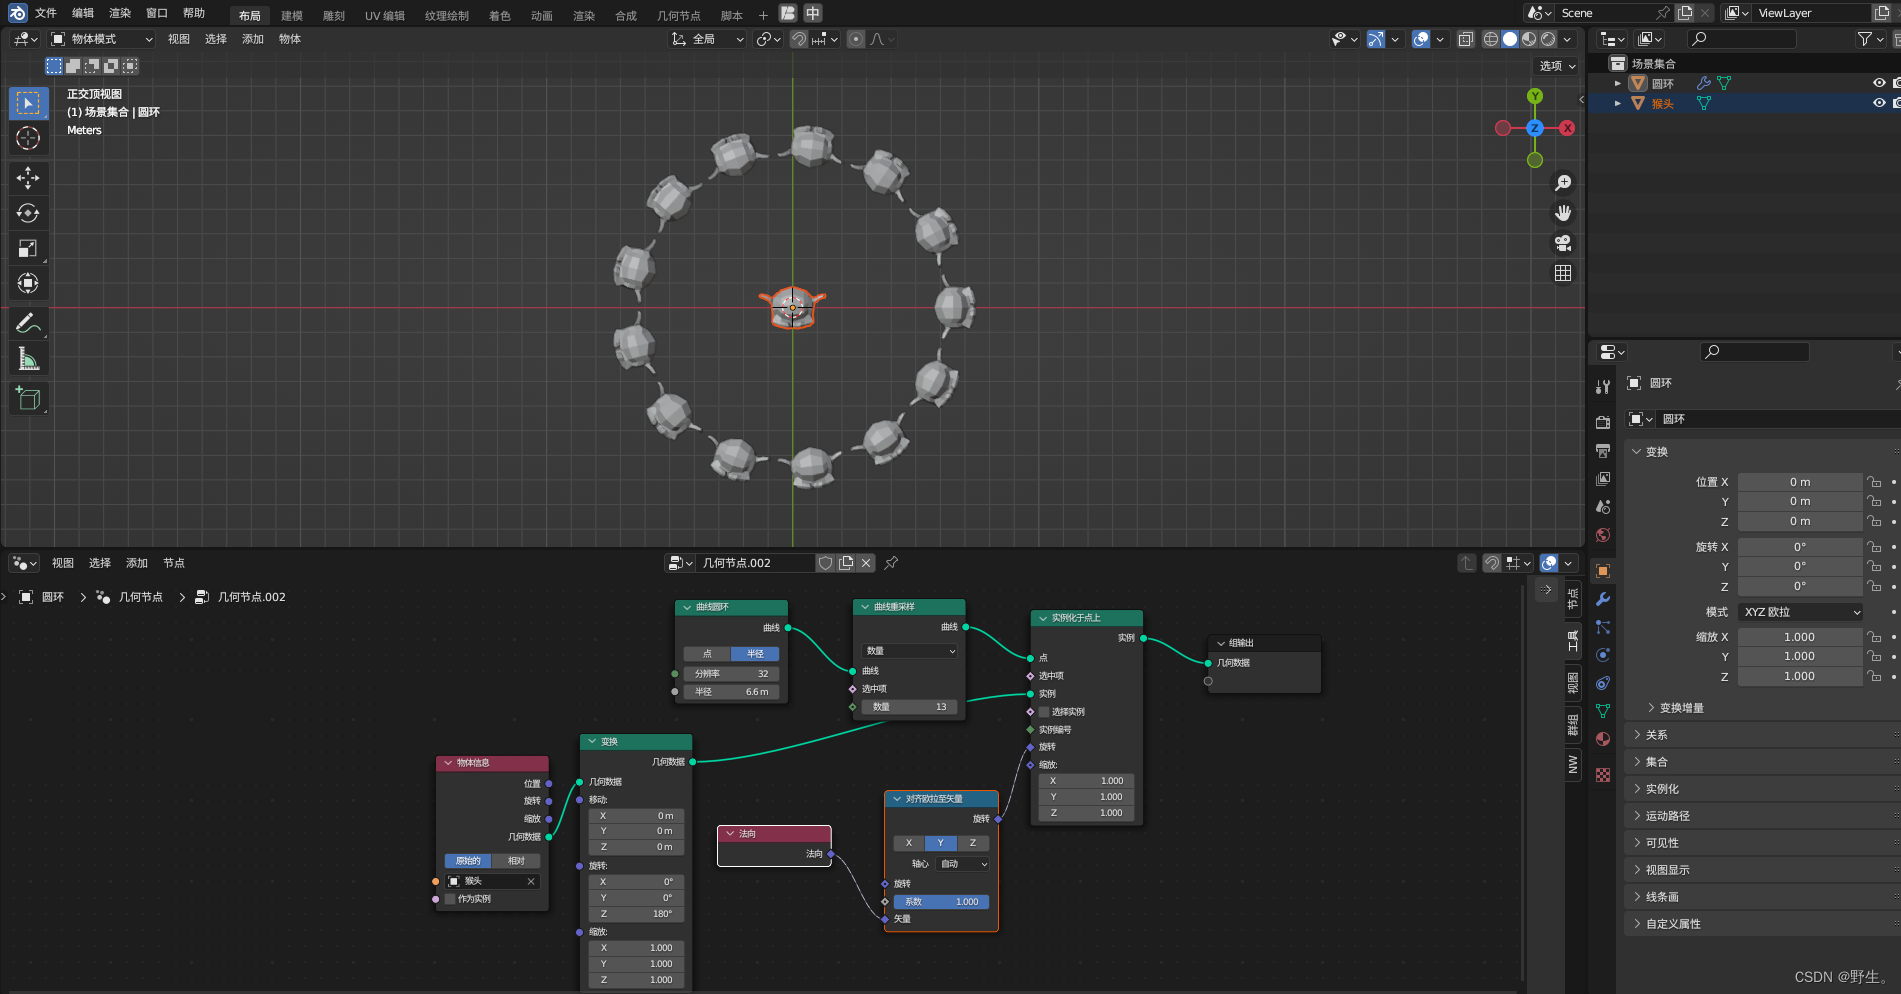Select the 相对 option in 物体信息 node
The image size is (1901, 994).
pos(516,861)
